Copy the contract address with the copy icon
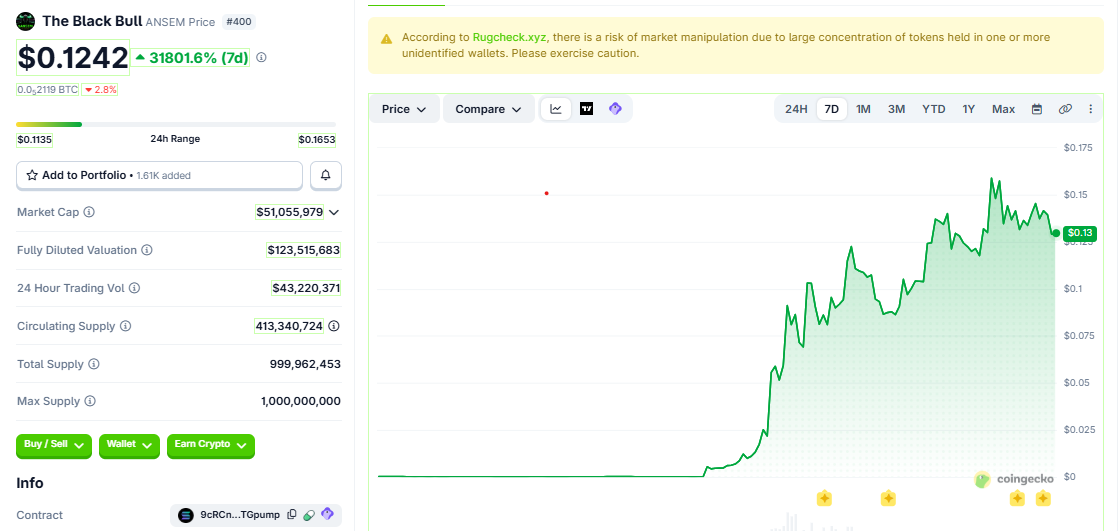The width and height of the screenshot is (1120, 531). [291, 514]
